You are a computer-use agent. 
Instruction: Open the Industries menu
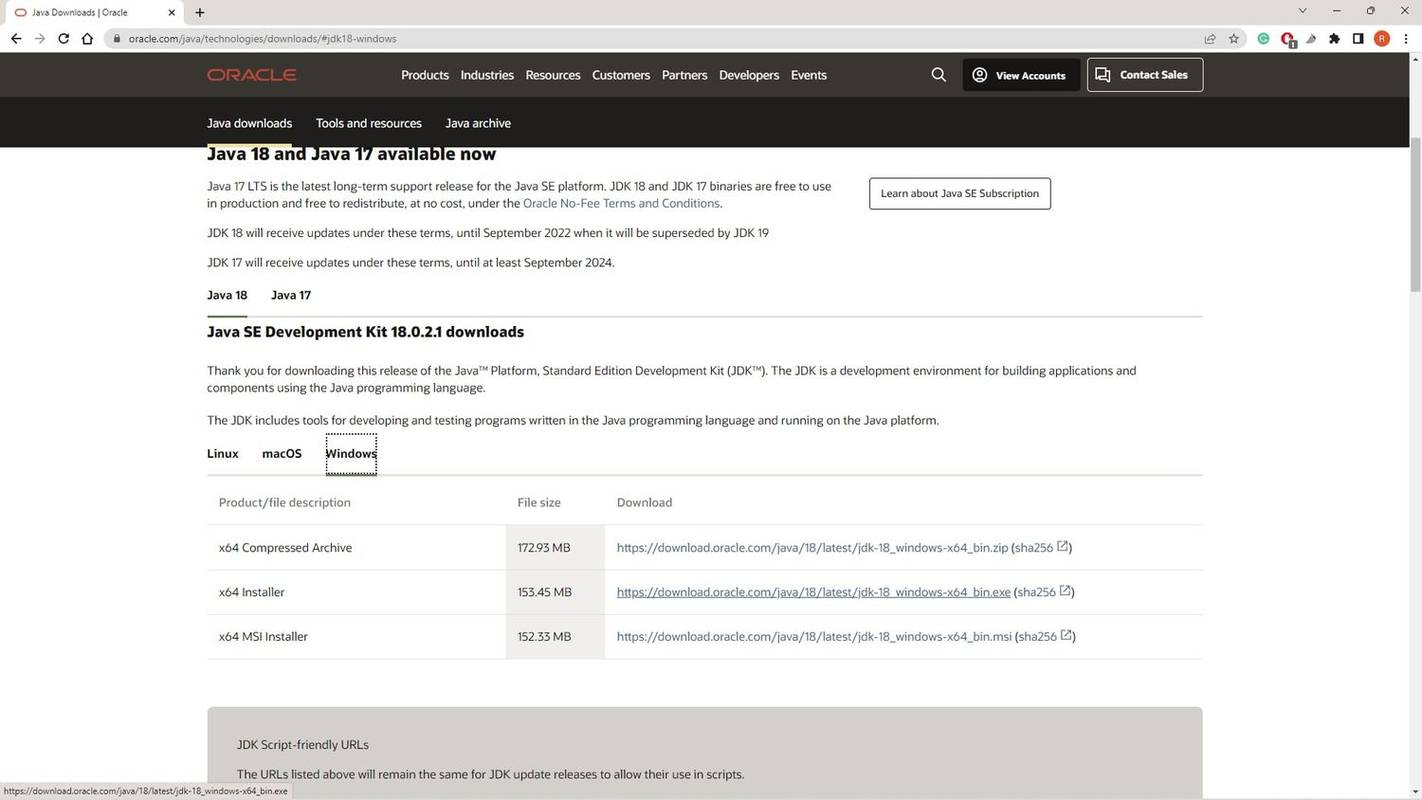point(487,75)
